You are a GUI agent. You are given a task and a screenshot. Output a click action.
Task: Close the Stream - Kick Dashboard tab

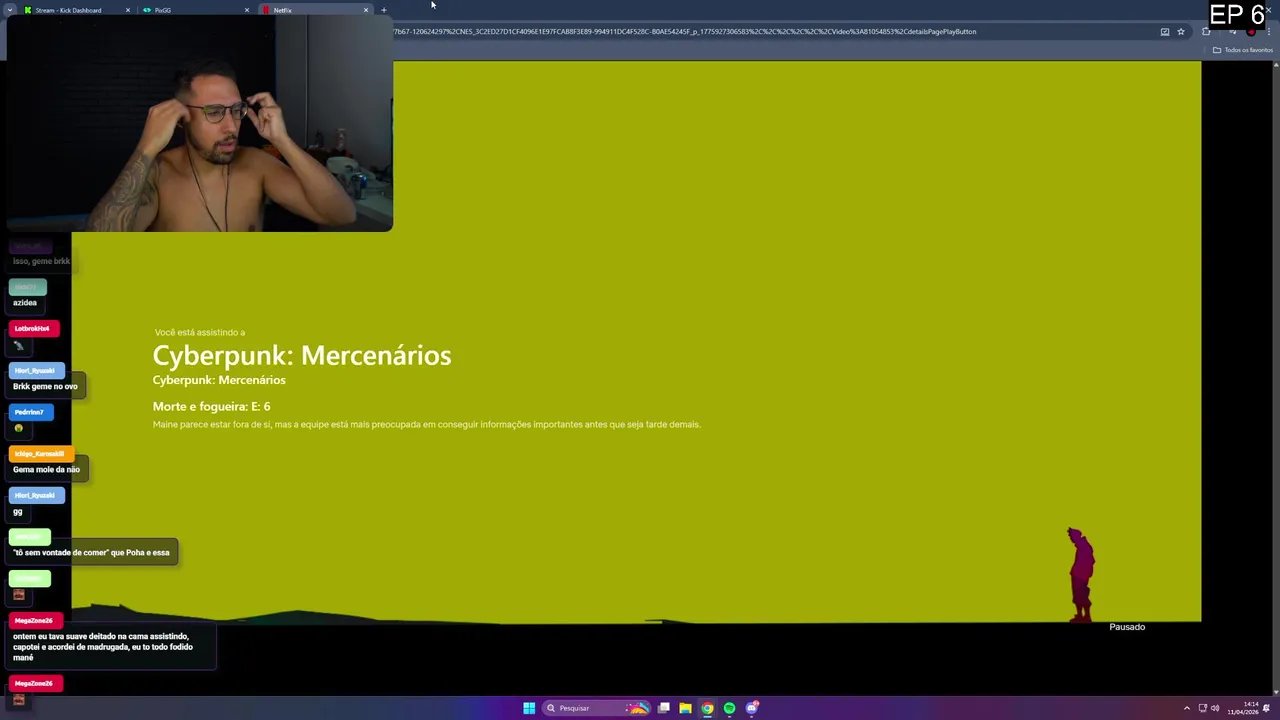point(128,10)
